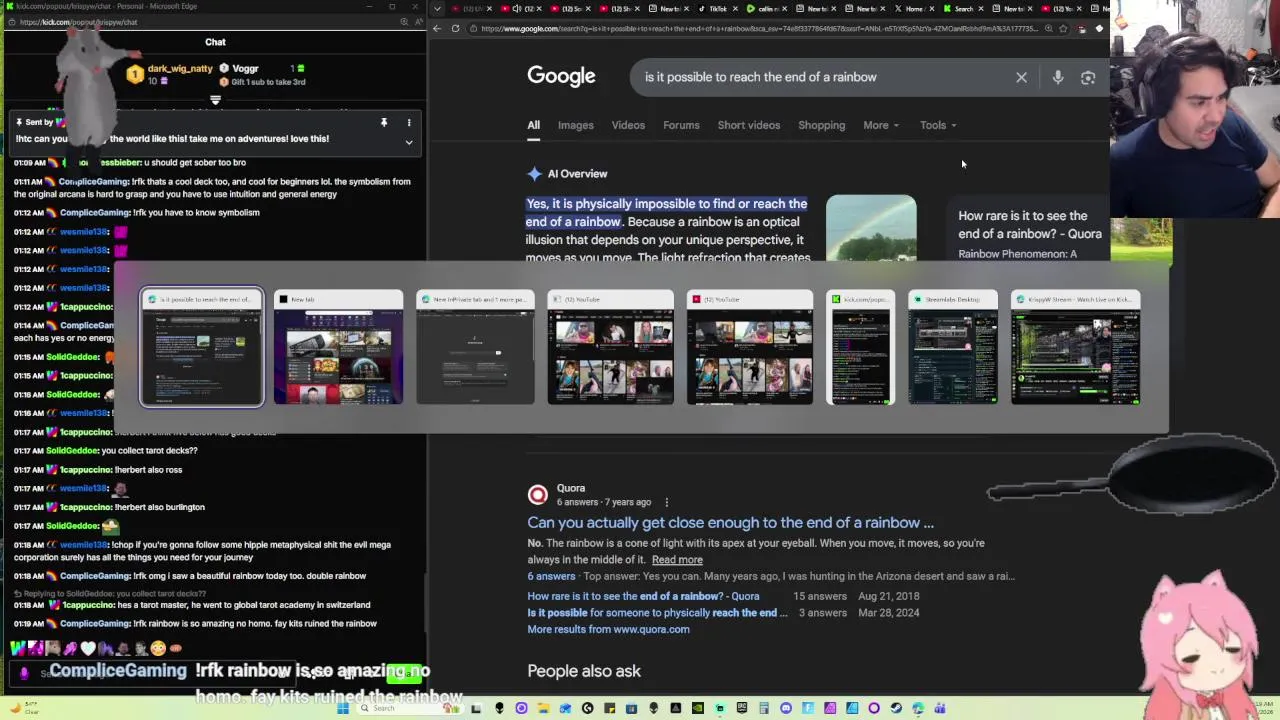Open 'How rare is it' Quora card on right
The image size is (1280, 720).
(1030, 225)
